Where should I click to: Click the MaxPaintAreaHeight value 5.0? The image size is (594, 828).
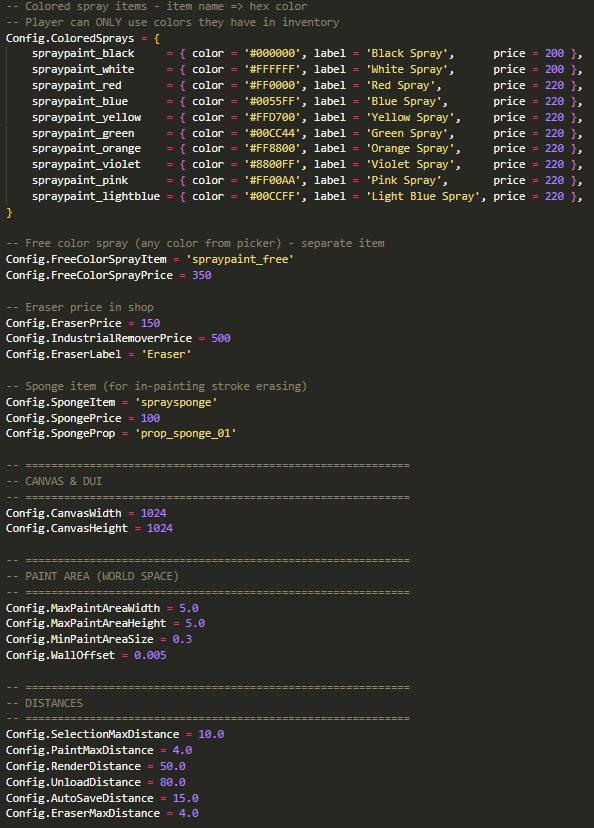coord(195,623)
